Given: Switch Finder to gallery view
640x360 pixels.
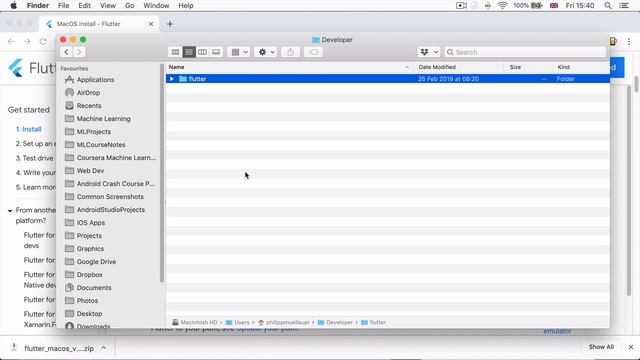Looking at the screenshot, I should (x=216, y=52).
